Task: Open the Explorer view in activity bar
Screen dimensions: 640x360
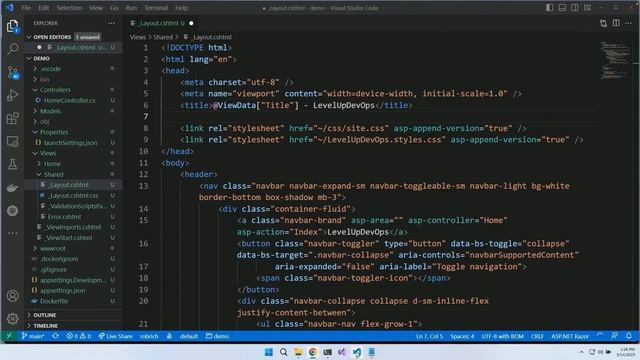Action: [x=13, y=27]
